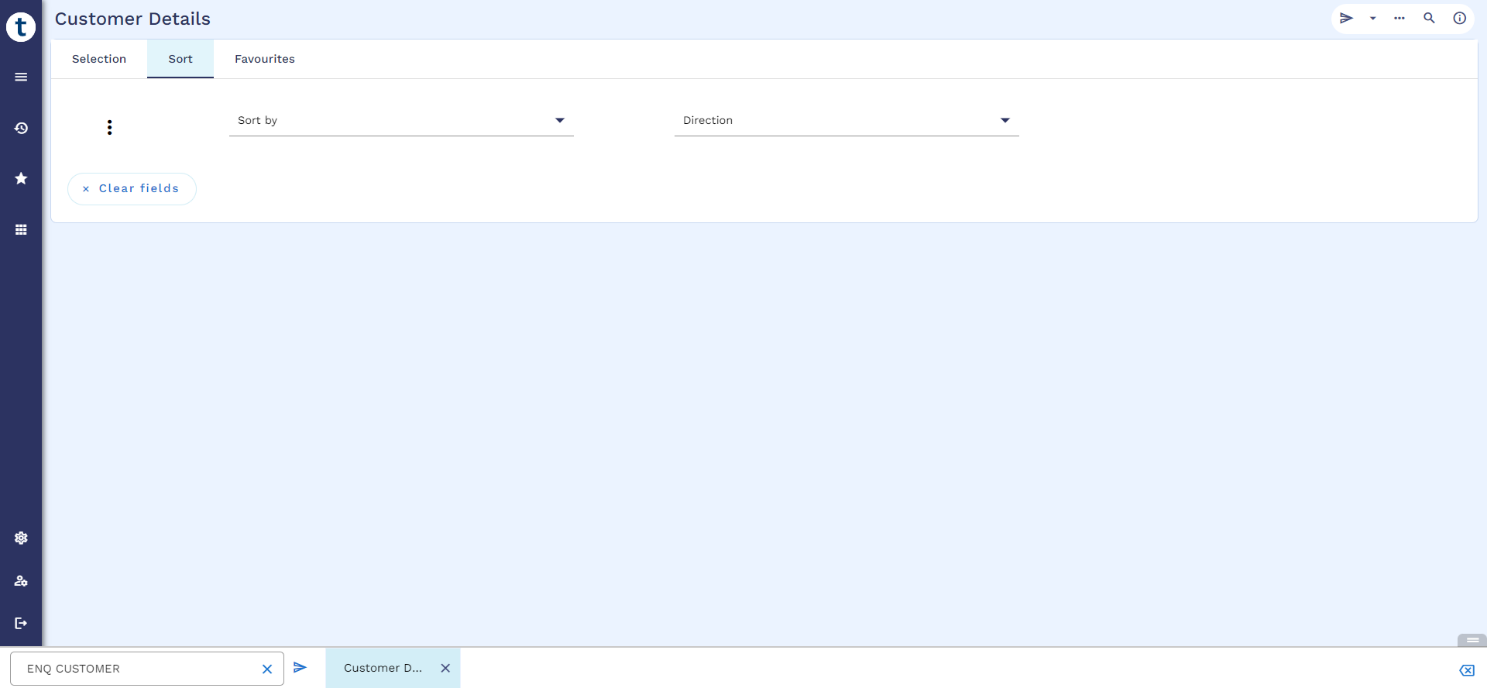Click the ENQ CUSTOMER command input field

135,669
